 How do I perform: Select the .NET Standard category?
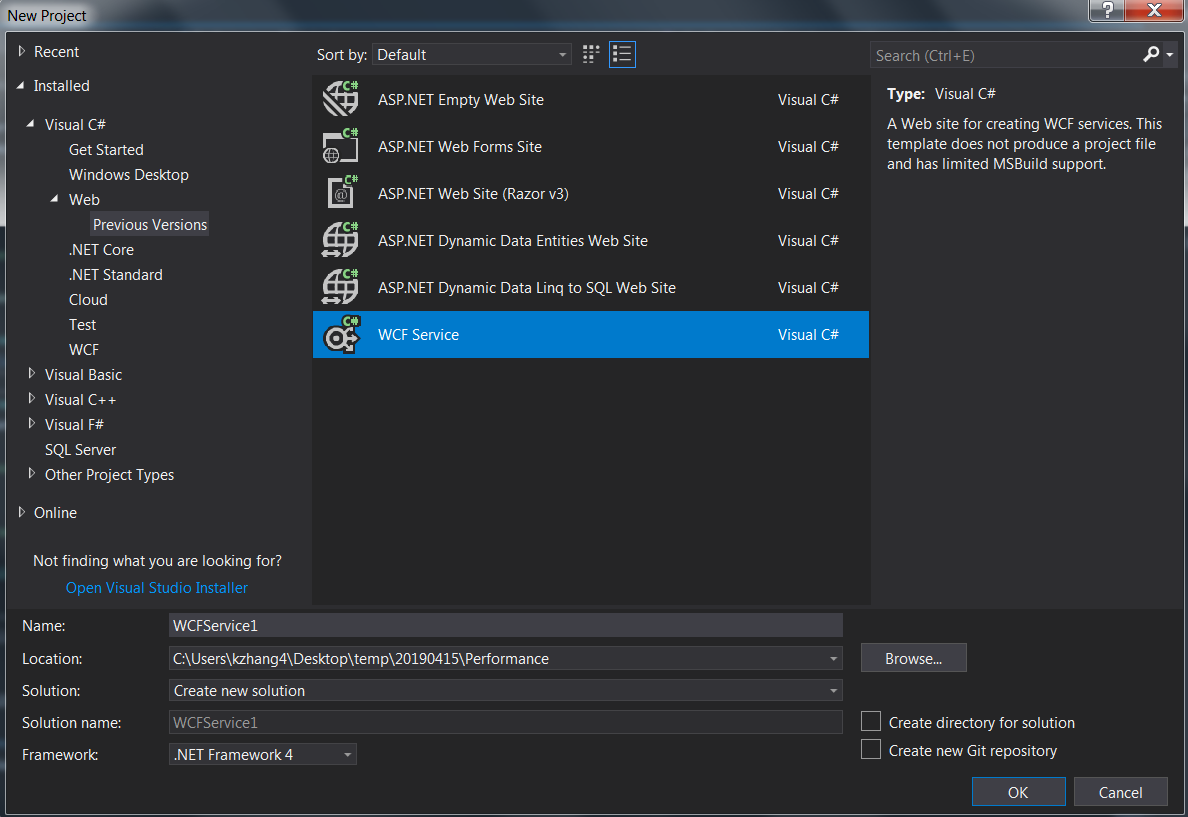point(116,275)
